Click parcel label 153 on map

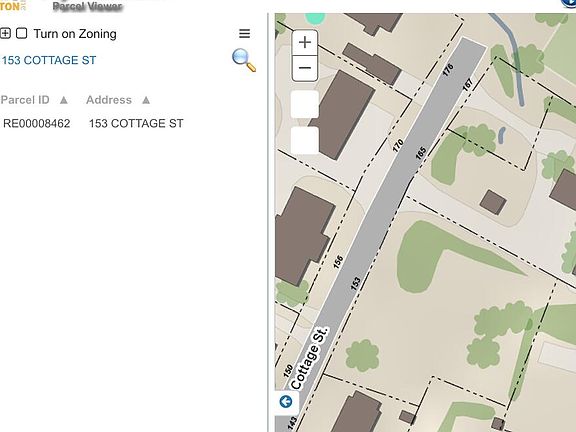coord(356,283)
